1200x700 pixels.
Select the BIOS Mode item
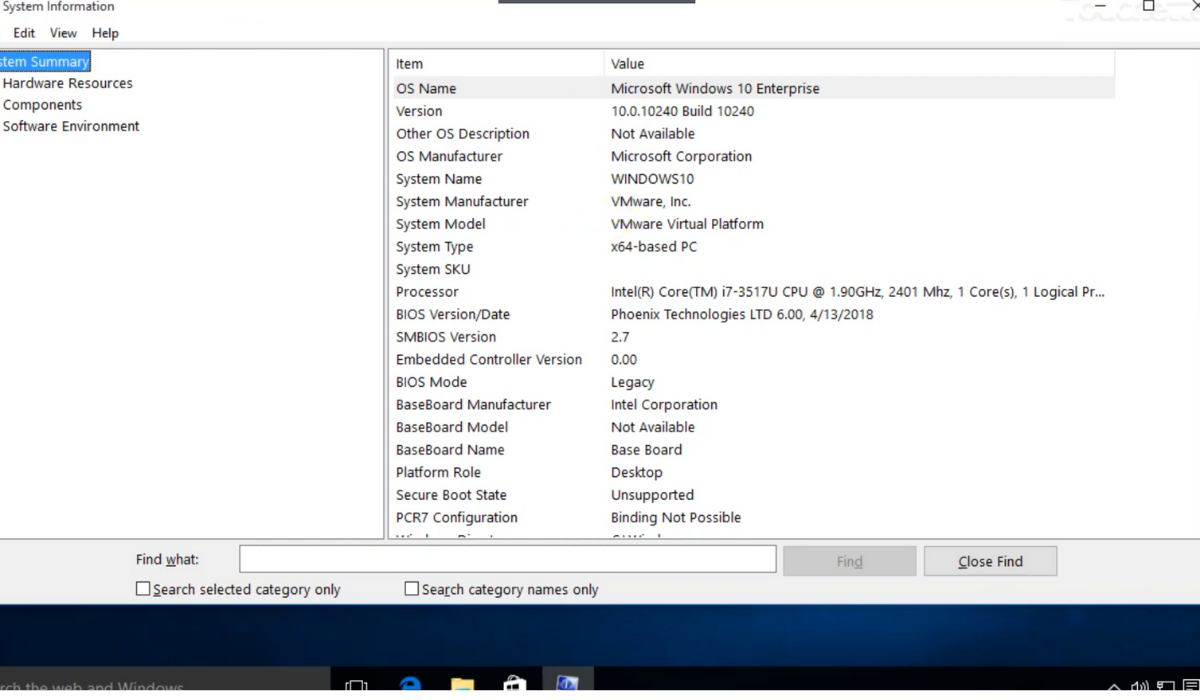coord(431,382)
